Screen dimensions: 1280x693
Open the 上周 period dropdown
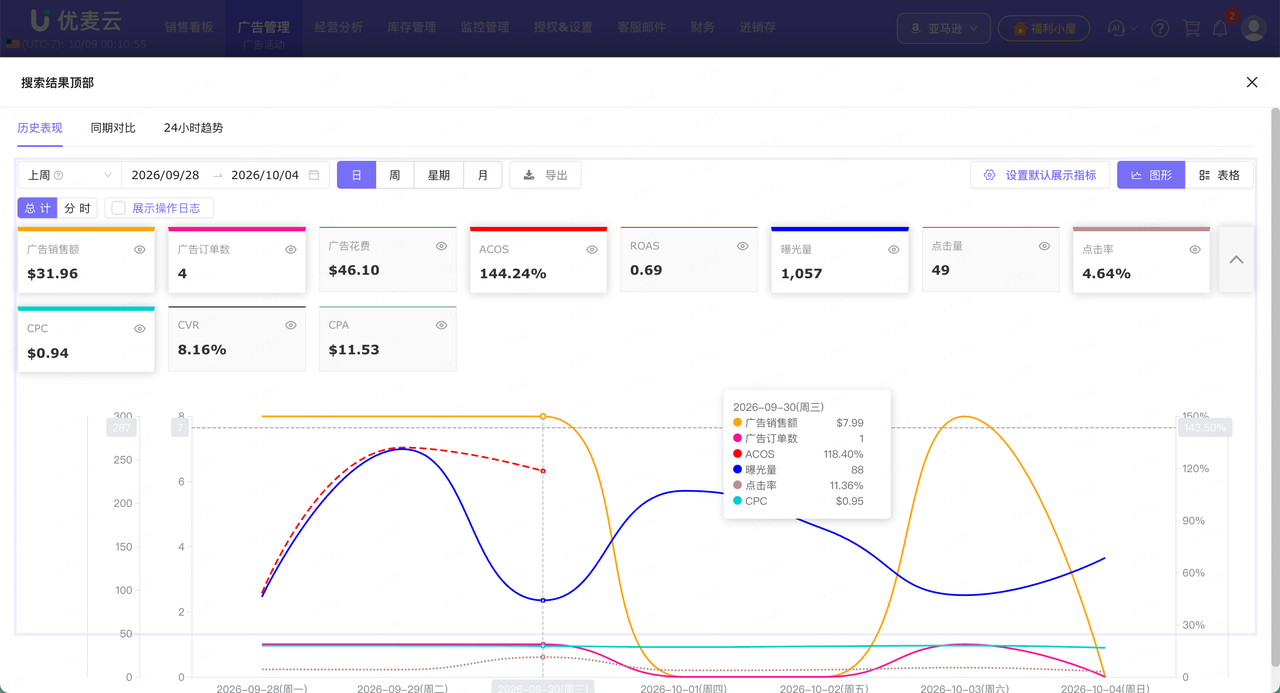pyautogui.click(x=69, y=175)
